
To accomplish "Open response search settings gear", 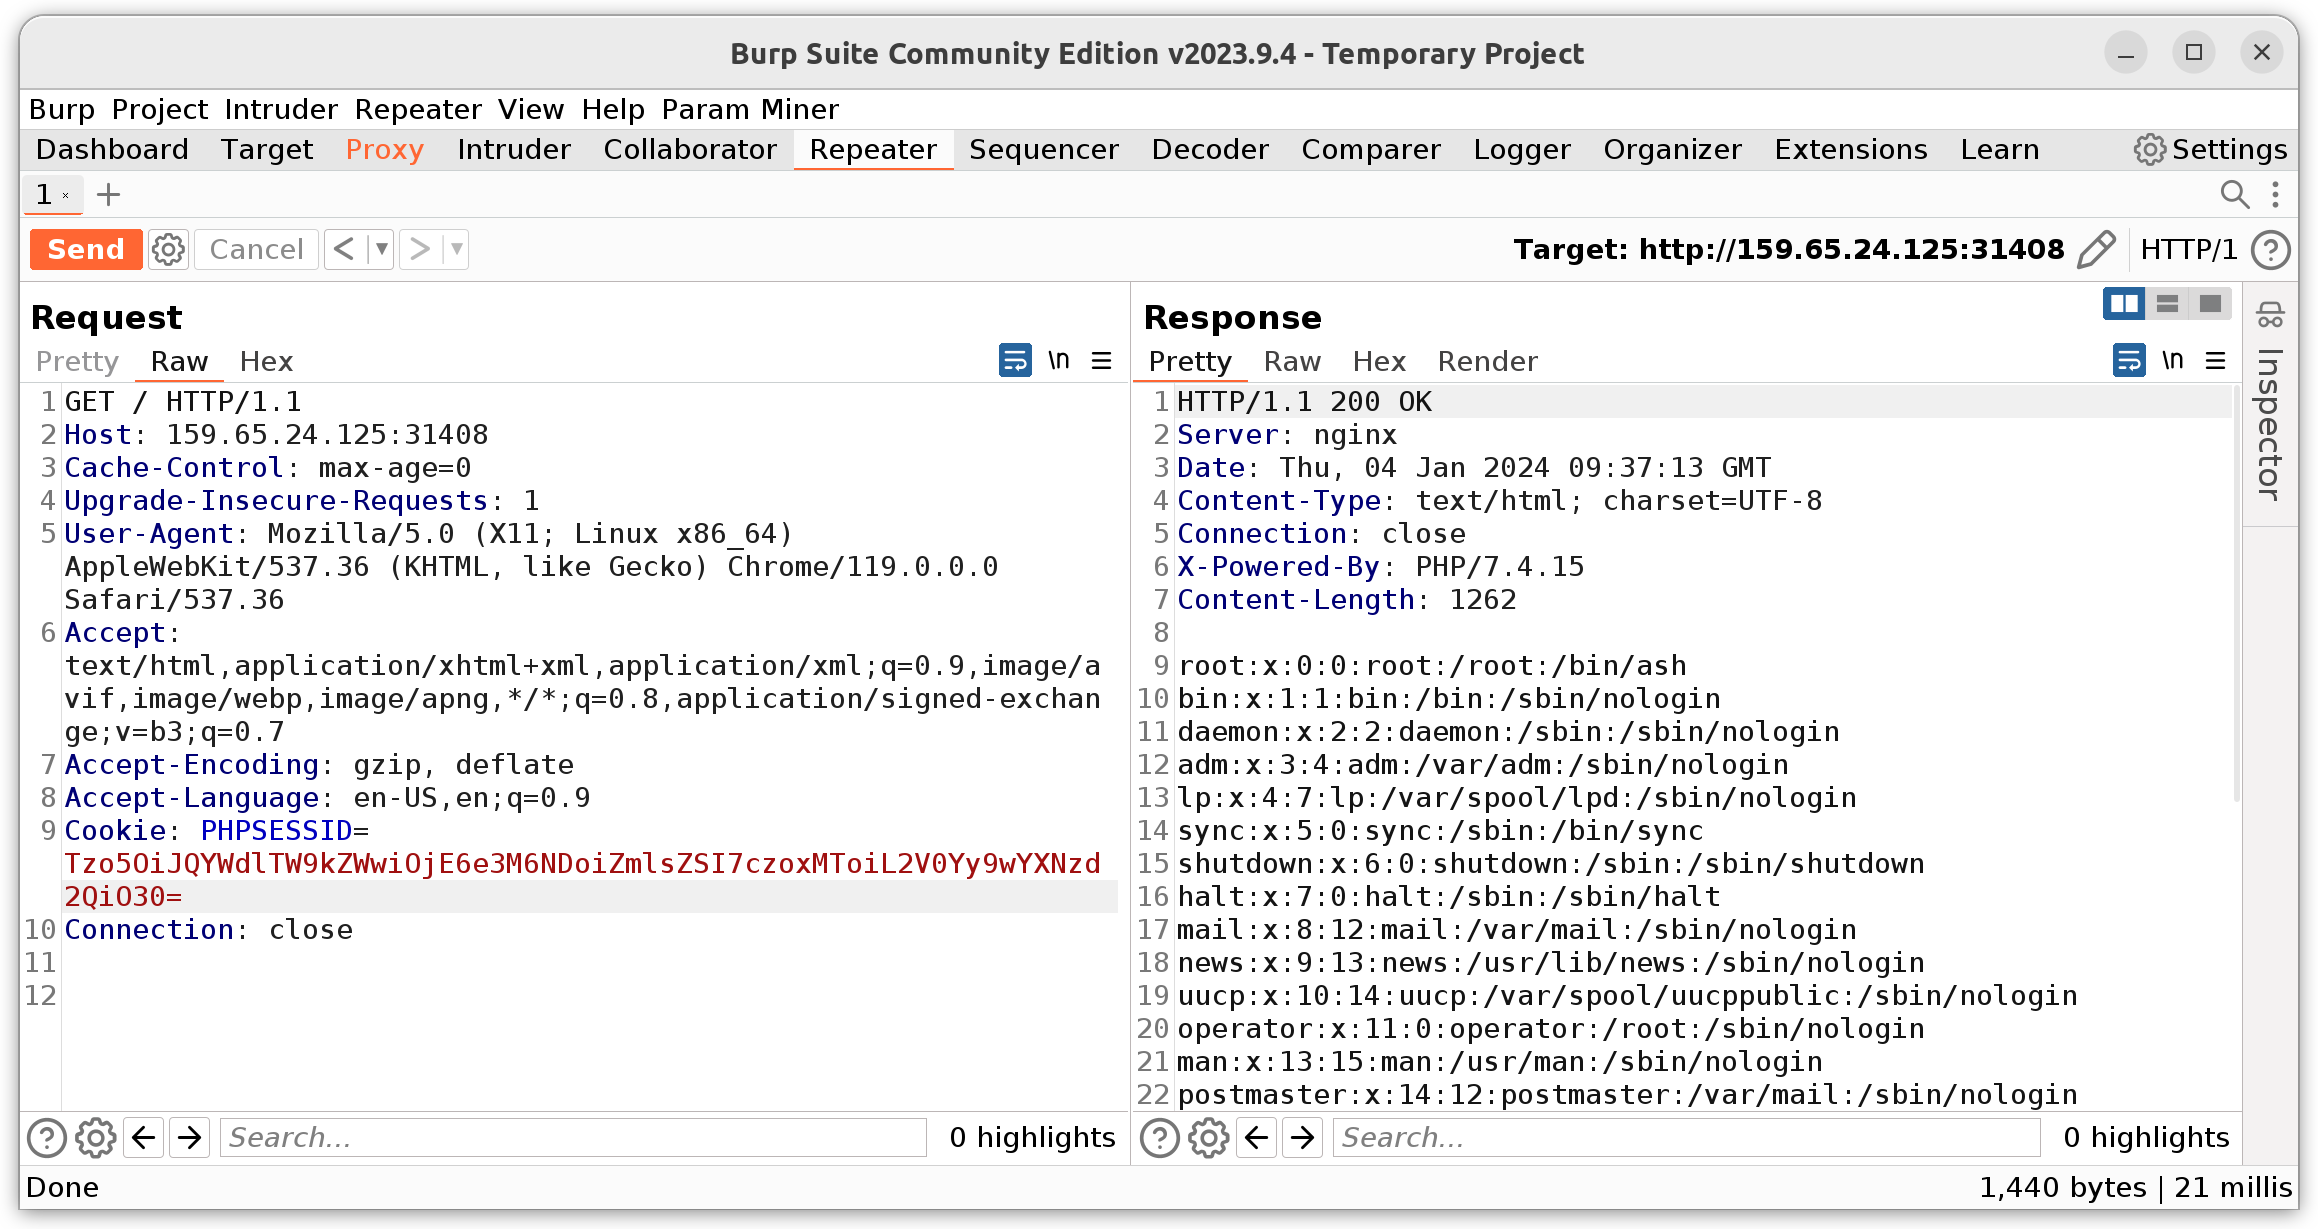I will tap(1208, 1138).
